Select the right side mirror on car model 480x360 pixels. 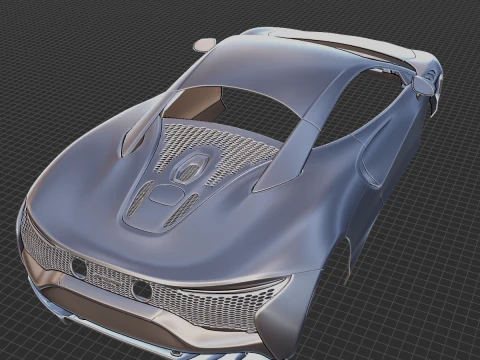[423, 85]
